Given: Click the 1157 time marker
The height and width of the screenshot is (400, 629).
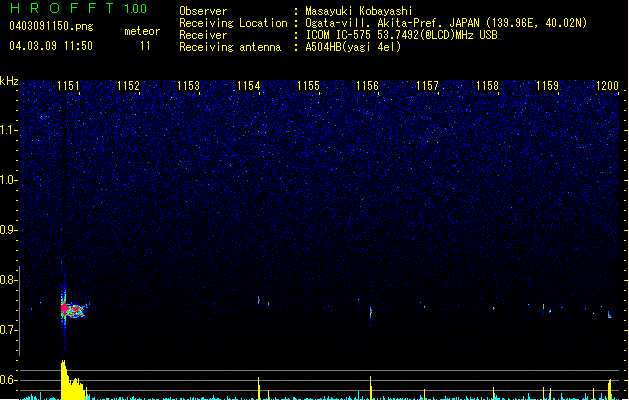Looking at the screenshot, I should 428,86.
